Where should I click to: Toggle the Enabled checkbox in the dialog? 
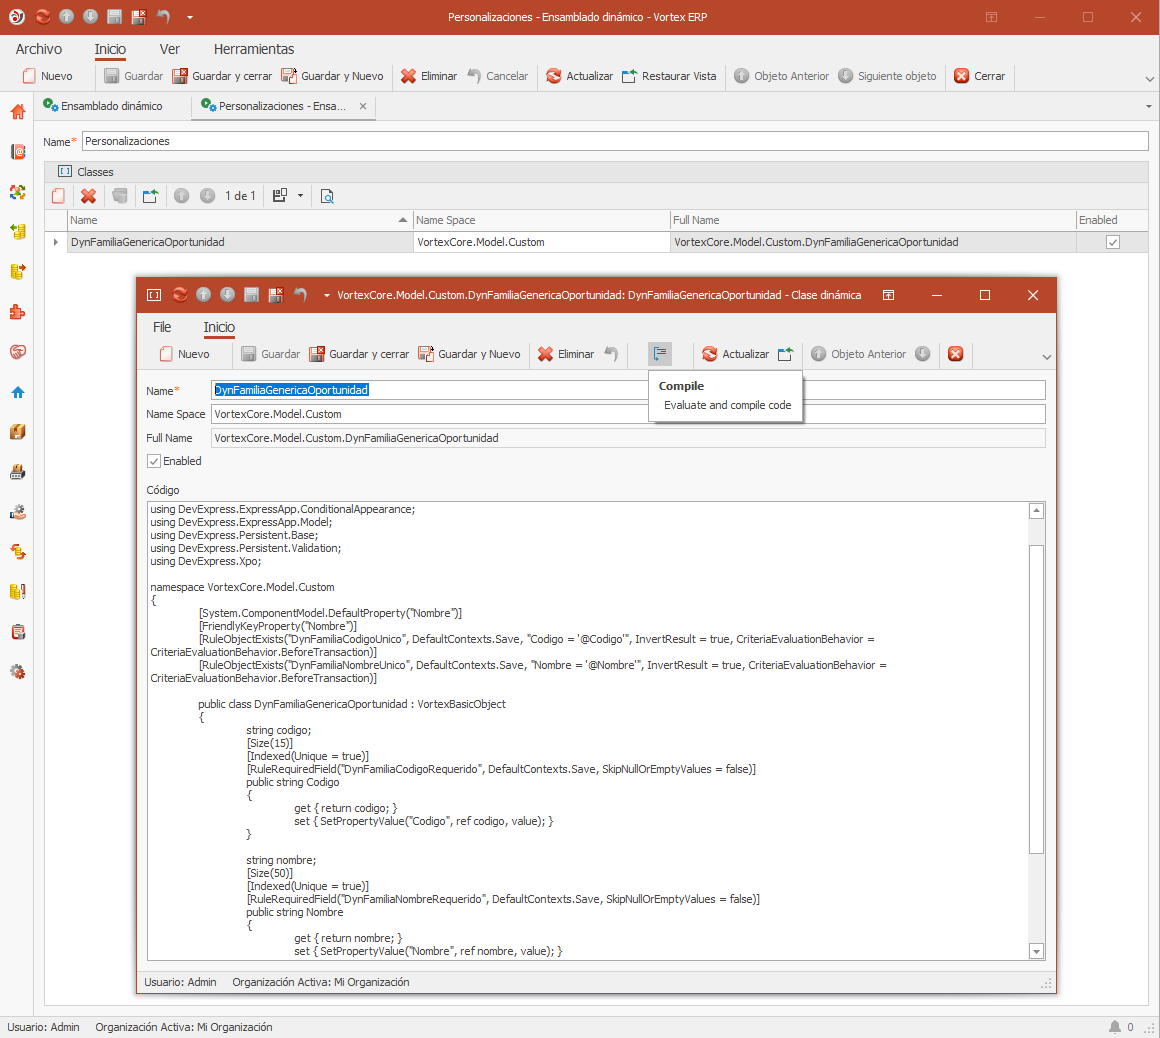coord(154,461)
